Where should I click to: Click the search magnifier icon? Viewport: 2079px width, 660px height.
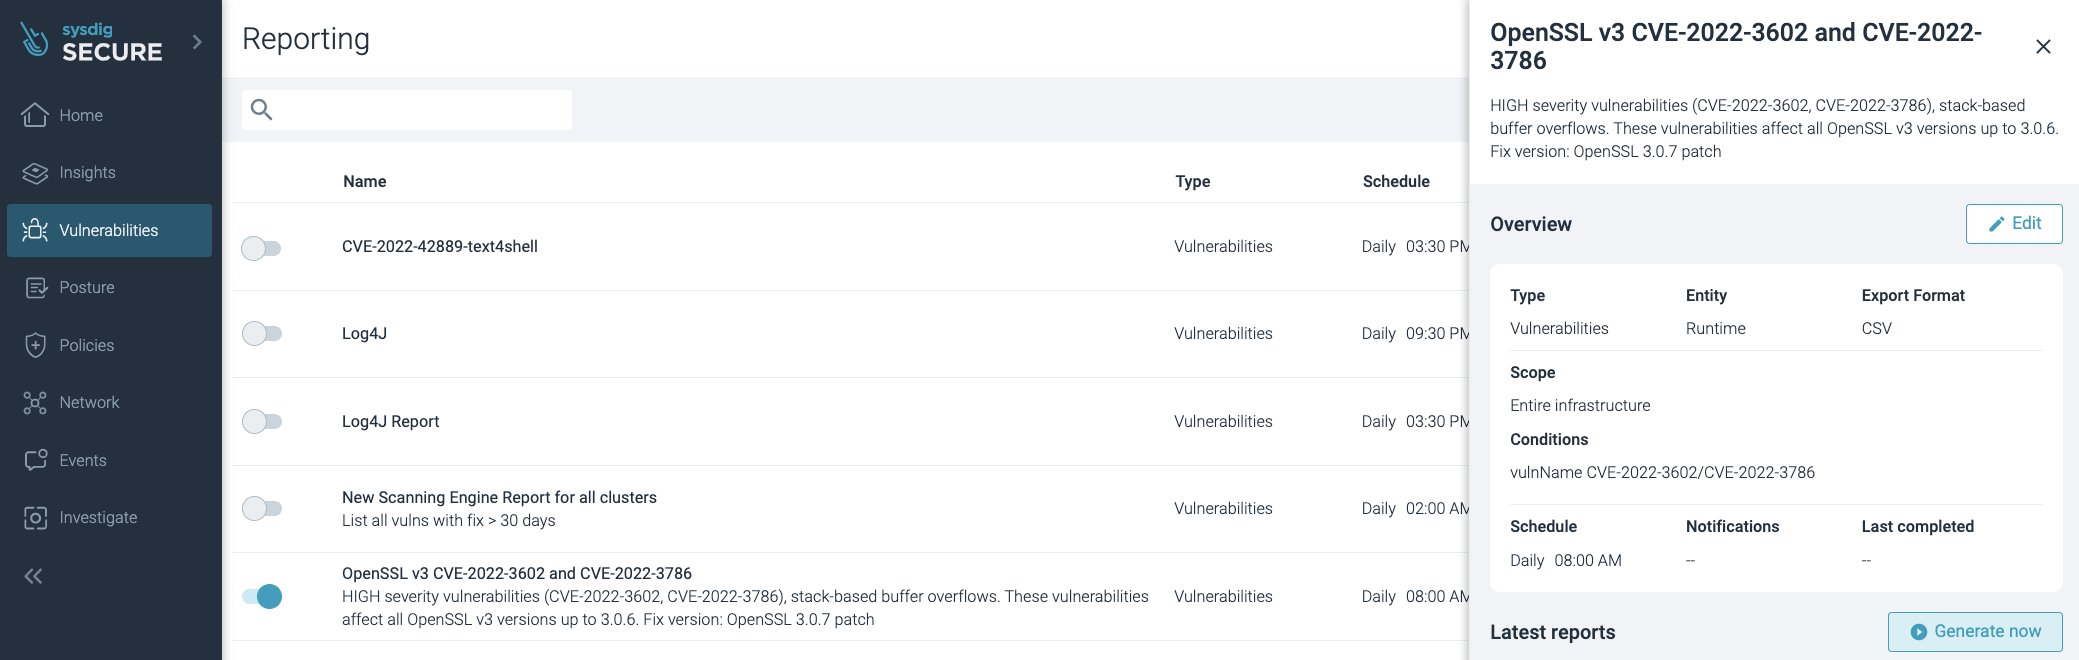[262, 110]
